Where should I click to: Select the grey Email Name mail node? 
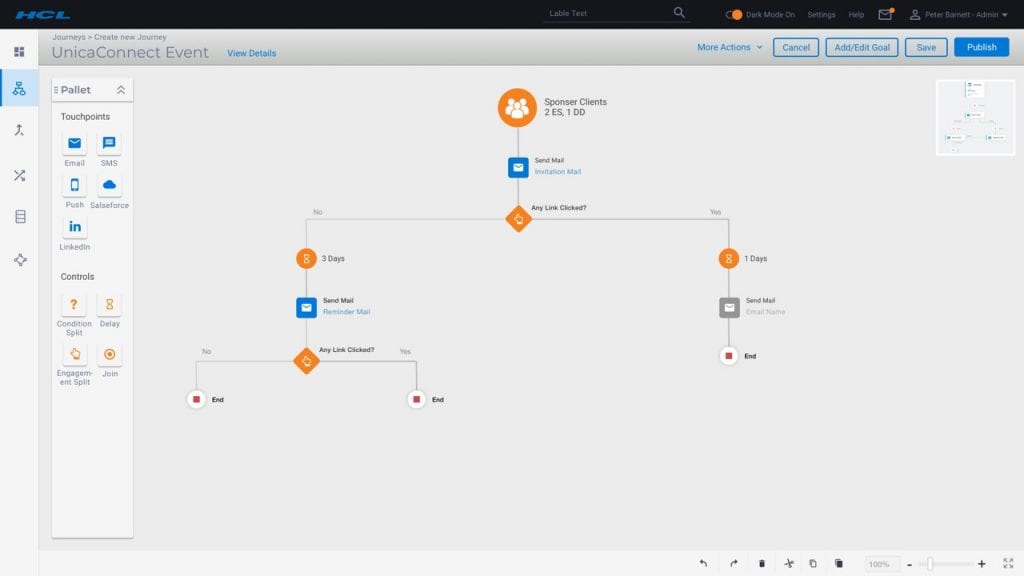(x=729, y=308)
